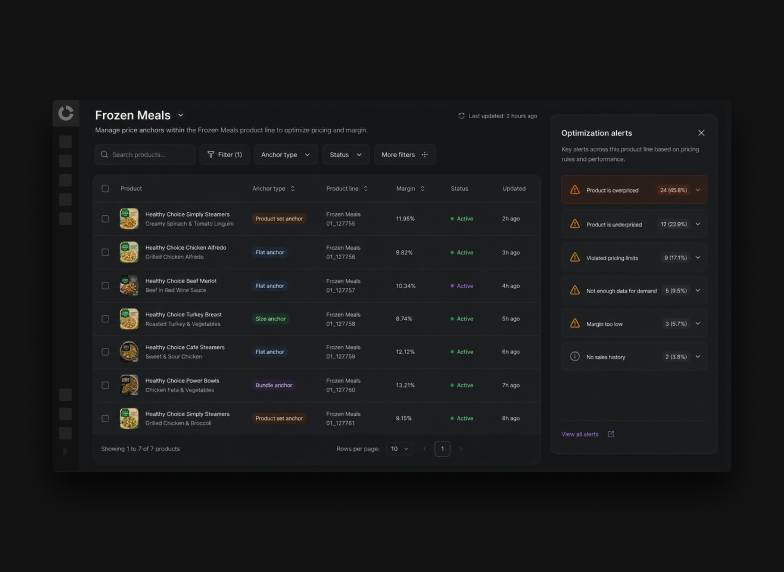Open the Anchor type filter dropdown

click(286, 154)
